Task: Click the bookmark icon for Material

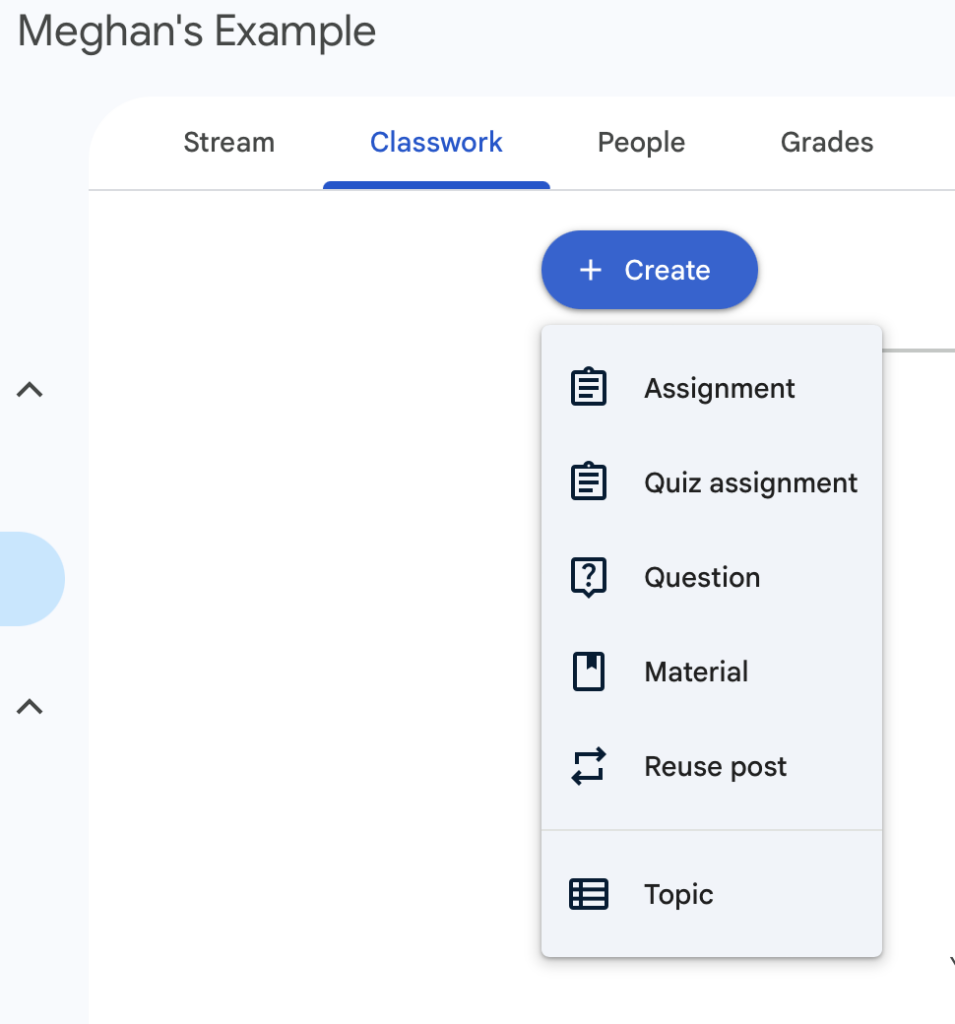Action: click(589, 672)
